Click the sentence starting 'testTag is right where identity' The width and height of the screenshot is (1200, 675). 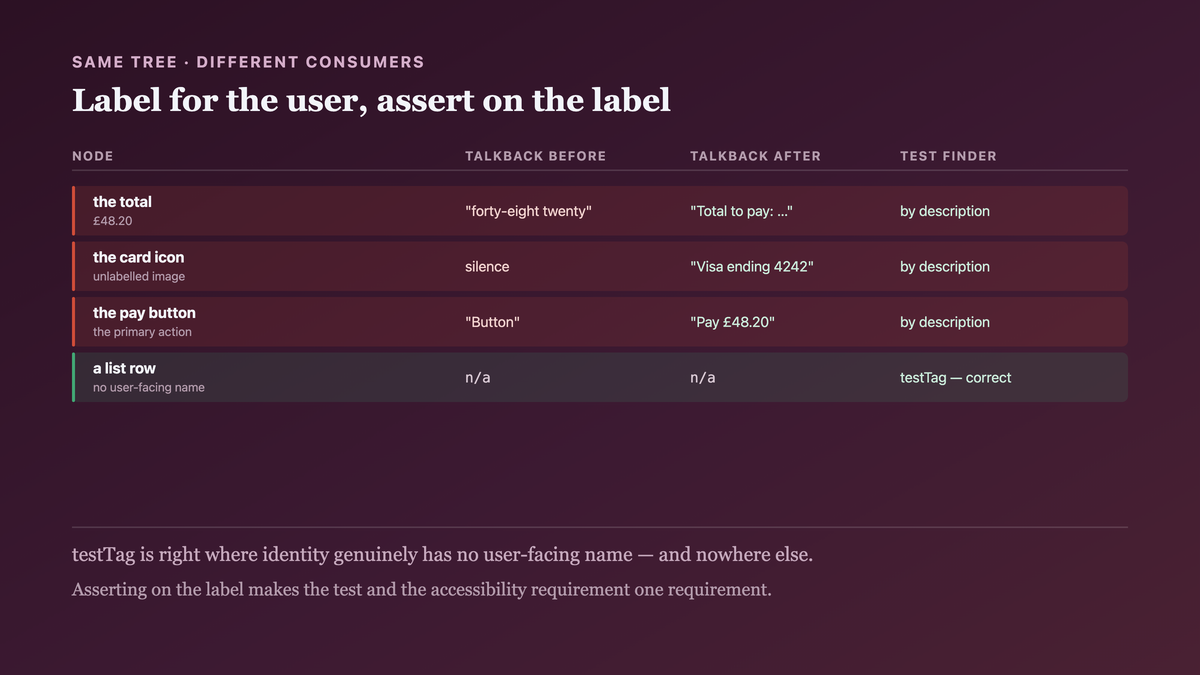pos(442,554)
